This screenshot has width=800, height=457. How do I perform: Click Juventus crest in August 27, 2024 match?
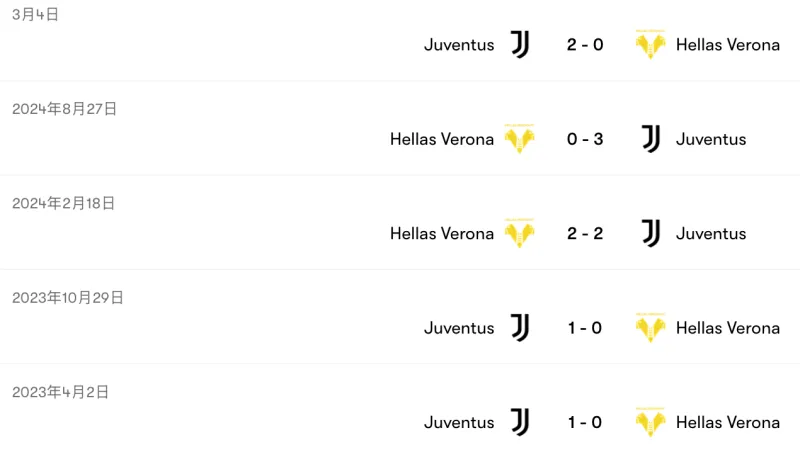coord(651,139)
